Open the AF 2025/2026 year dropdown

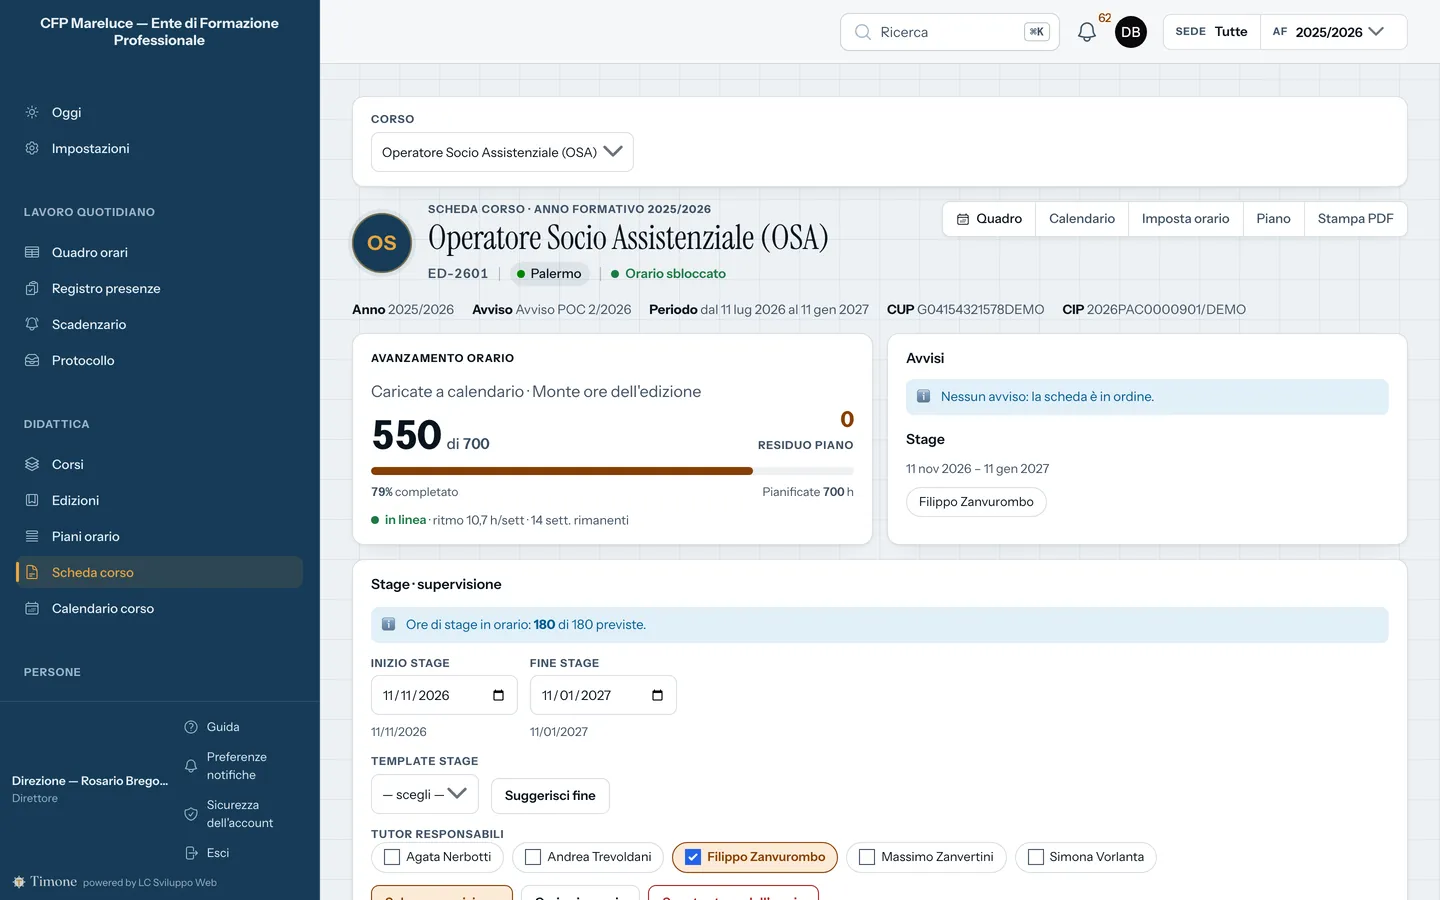pos(1333,32)
